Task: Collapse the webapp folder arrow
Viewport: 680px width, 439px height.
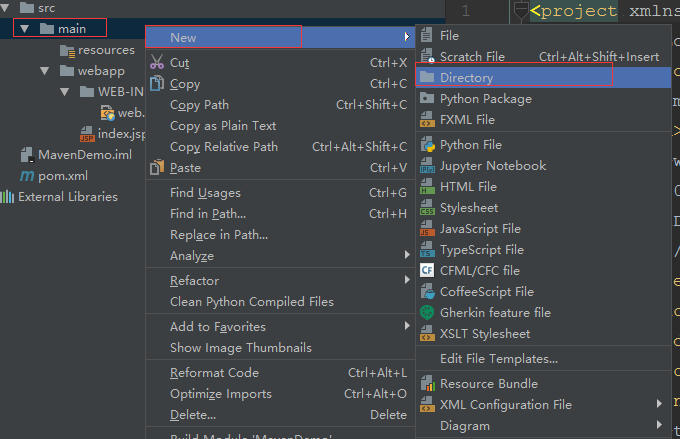Action: point(45,71)
